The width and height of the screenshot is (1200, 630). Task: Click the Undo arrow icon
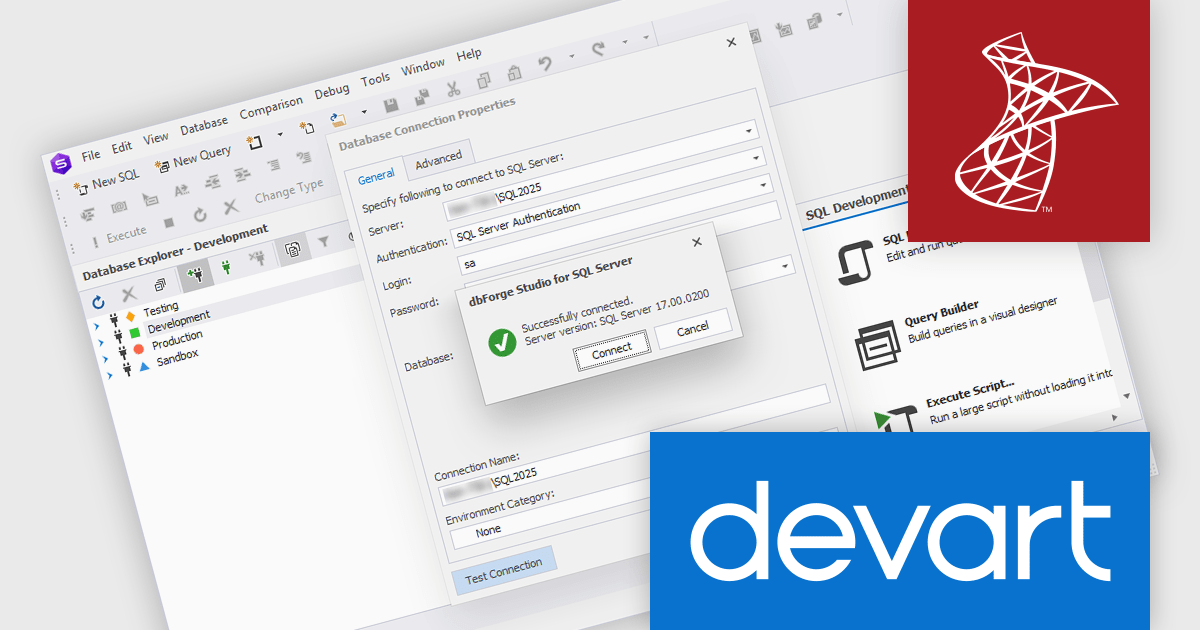tap(546, 63)
